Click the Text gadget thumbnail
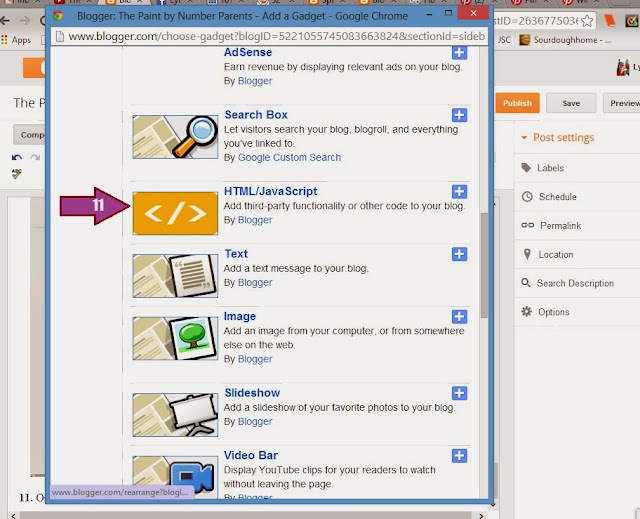This screenshot has height=519, width=640. pos(175,276)
